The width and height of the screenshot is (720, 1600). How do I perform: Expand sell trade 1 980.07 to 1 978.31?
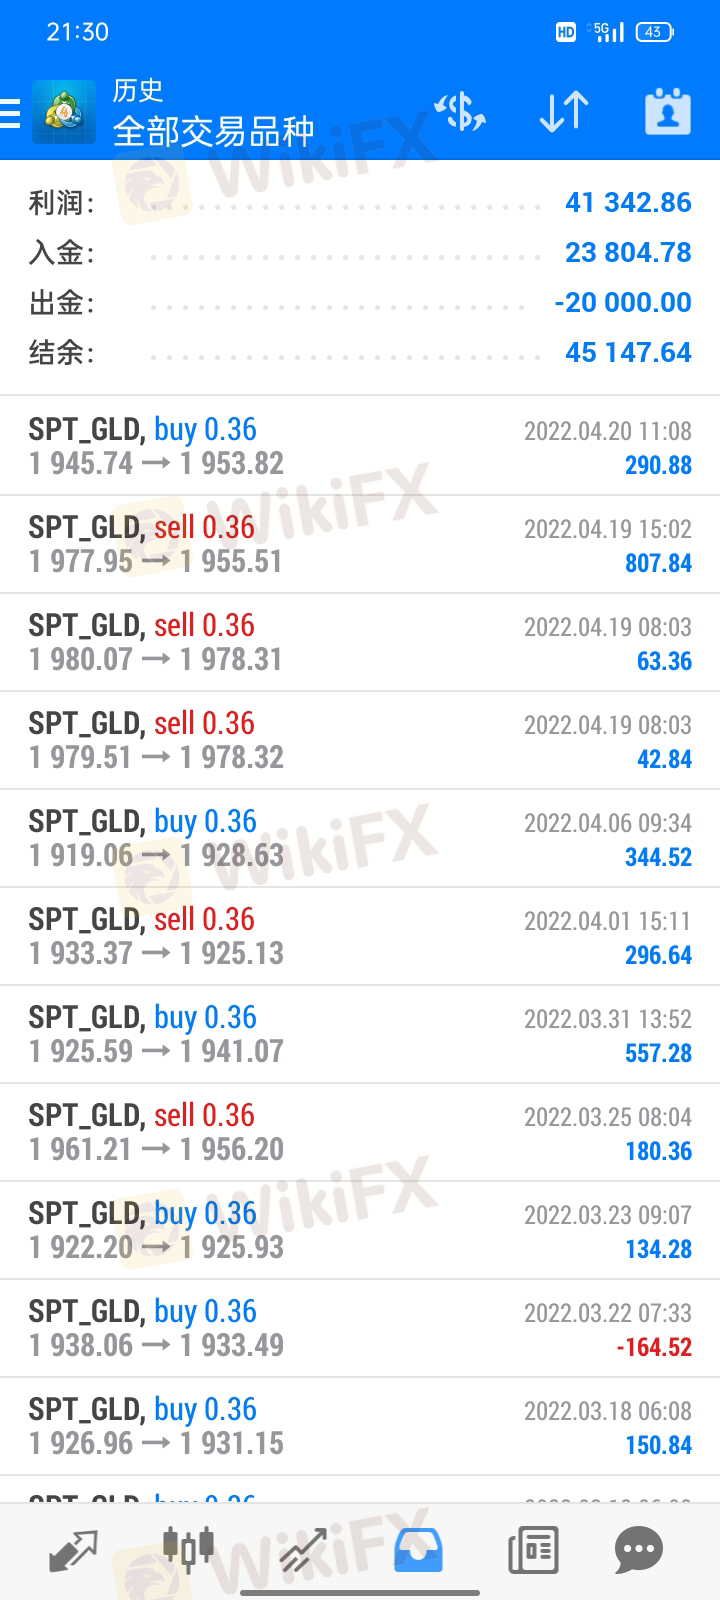pos(360,642)
